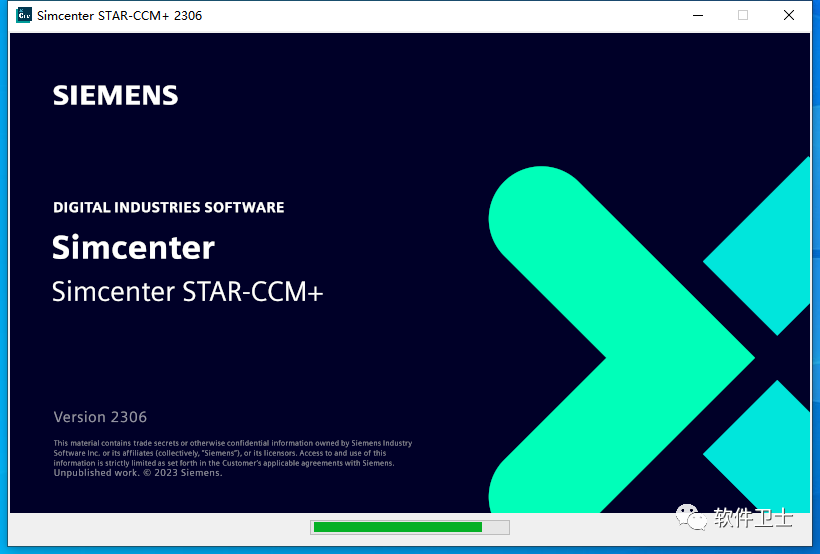Click the window title 'Simcenter STAR-CCM+ 2306'

pyautogui.click(x=119, y=16)
